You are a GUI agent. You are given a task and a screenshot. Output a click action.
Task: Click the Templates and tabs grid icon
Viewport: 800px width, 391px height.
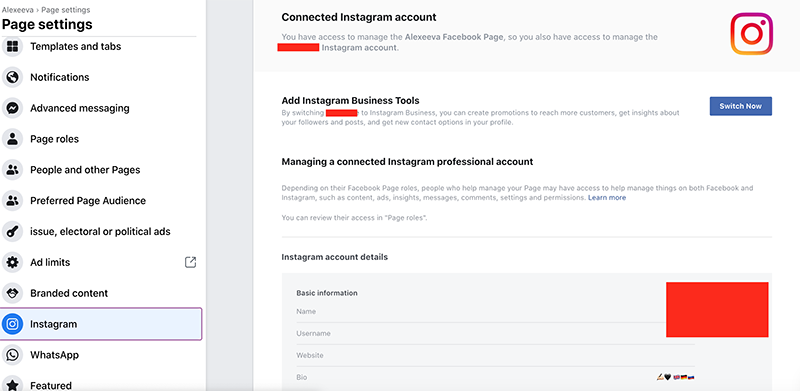12,46
